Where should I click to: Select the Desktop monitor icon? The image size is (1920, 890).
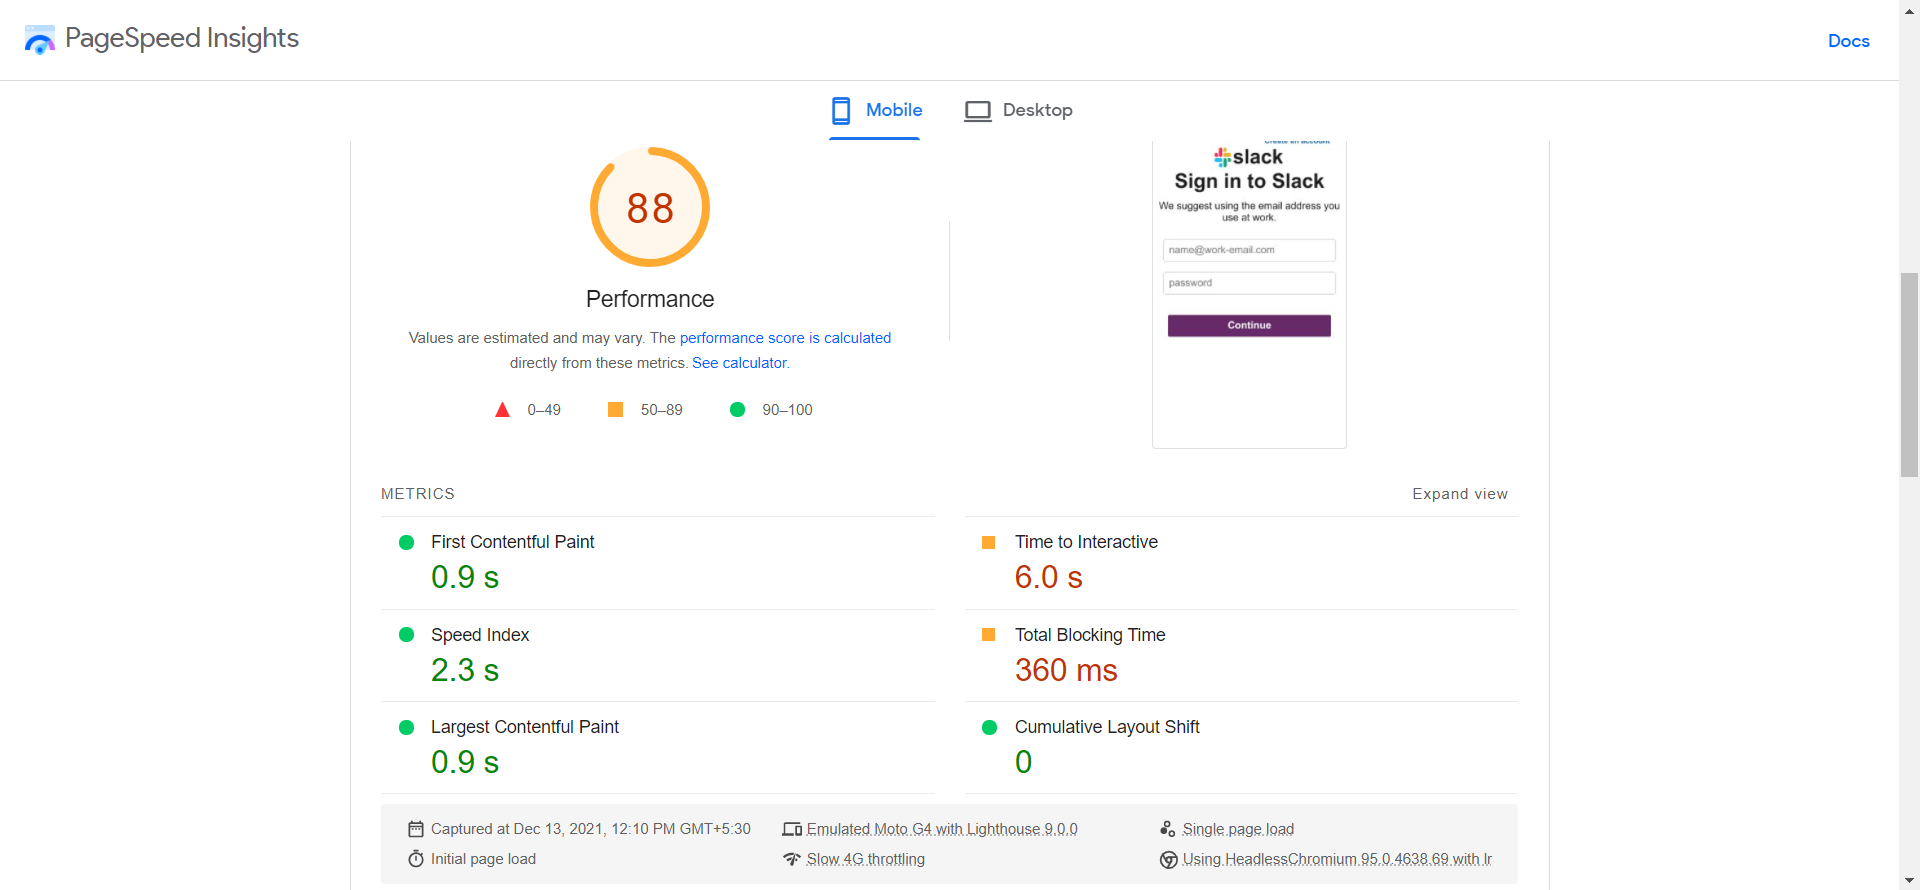(978, 110)
